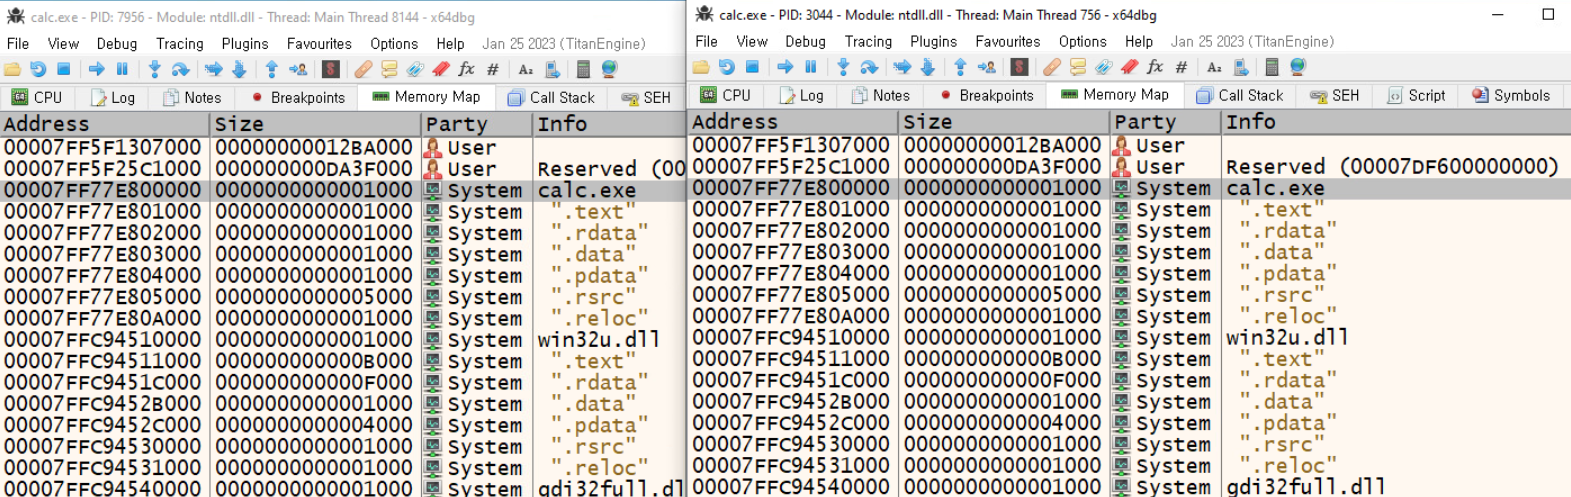Select address 00007FFC9452C000 in left window

pos(103,425)
